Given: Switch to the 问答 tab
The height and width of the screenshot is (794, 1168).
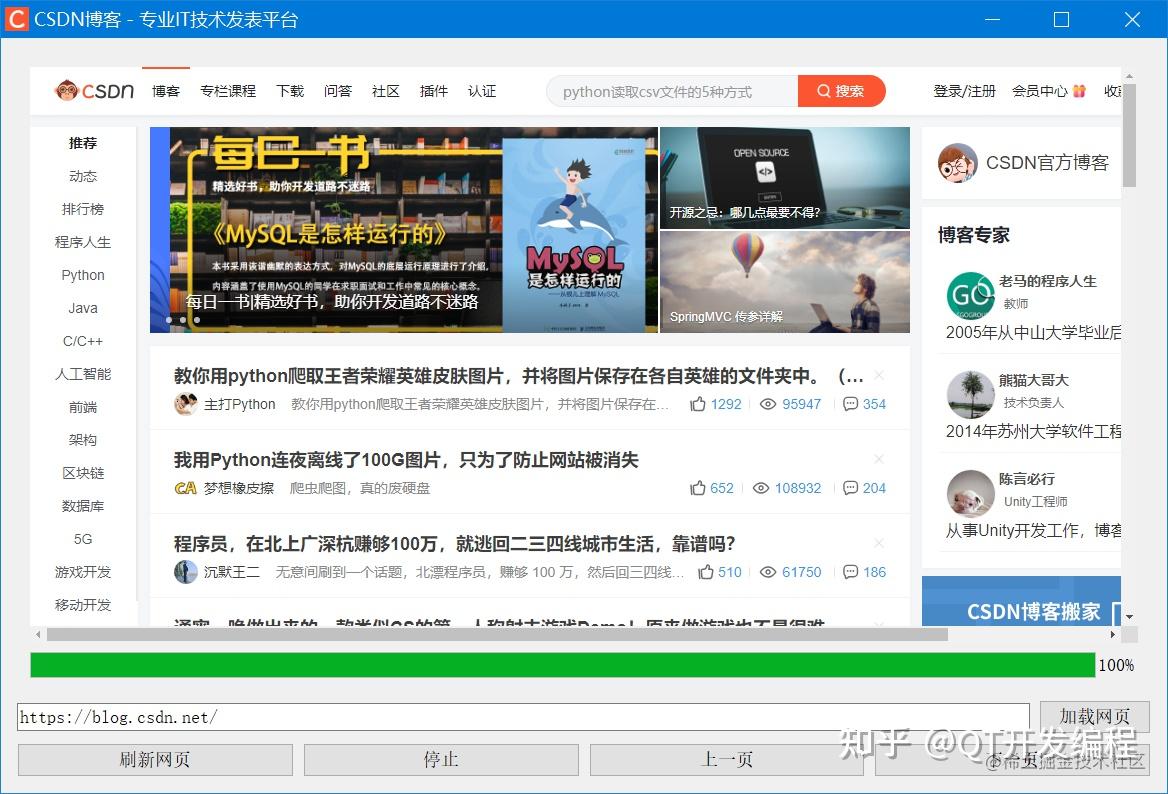Looking at the screenshot, I should pyautogui.click(x=338, y=91).
